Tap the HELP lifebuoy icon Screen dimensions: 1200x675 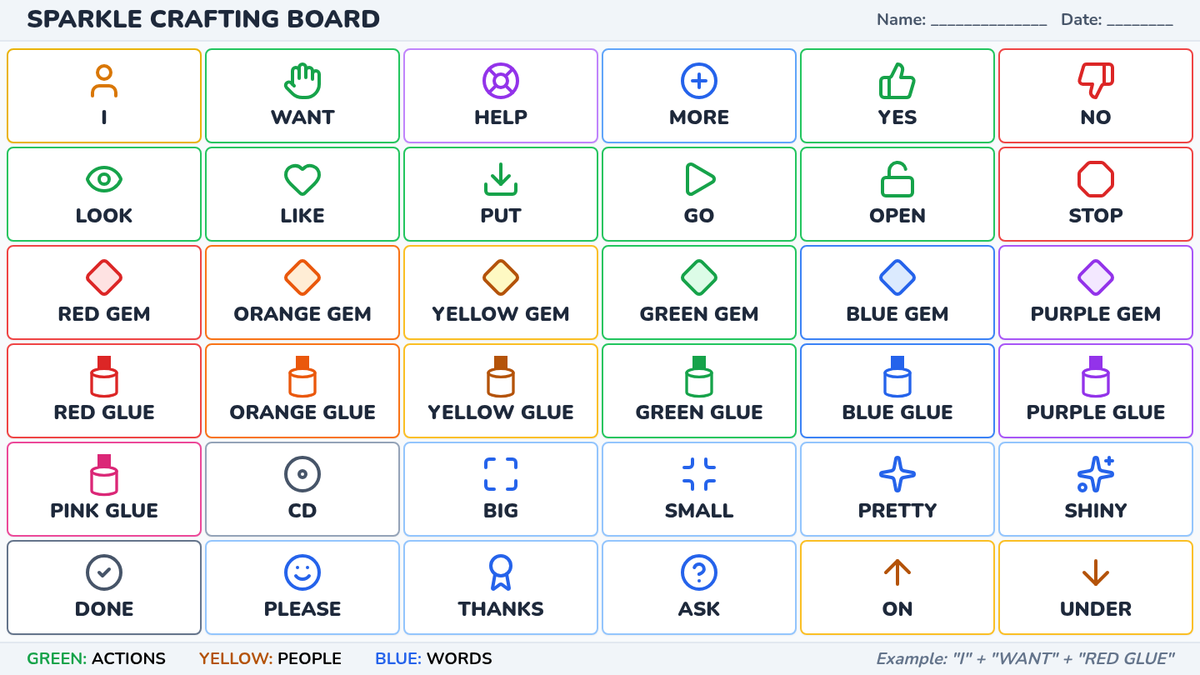coord(500,79)
